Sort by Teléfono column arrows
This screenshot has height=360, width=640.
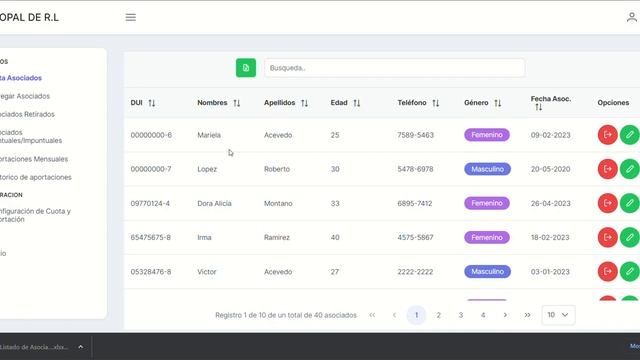click(x=436, y=103)
